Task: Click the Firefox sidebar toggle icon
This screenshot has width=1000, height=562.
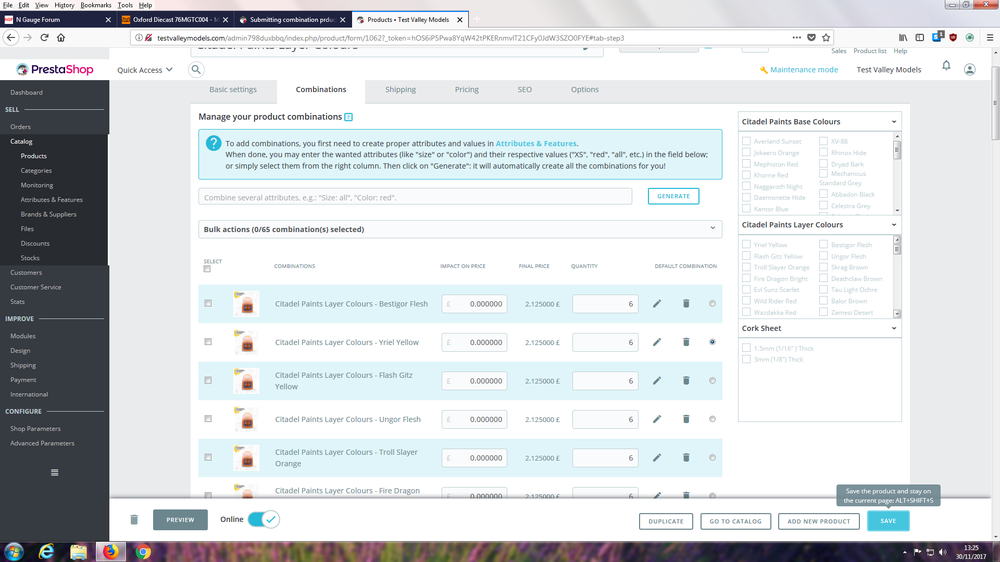Action: tap(920, 38)
